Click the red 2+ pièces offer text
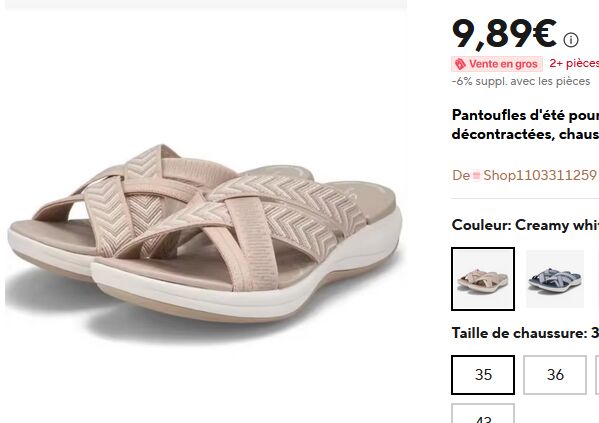Image resolution: width=599 pixels, height=423 pixels. [x=574, y=63]
